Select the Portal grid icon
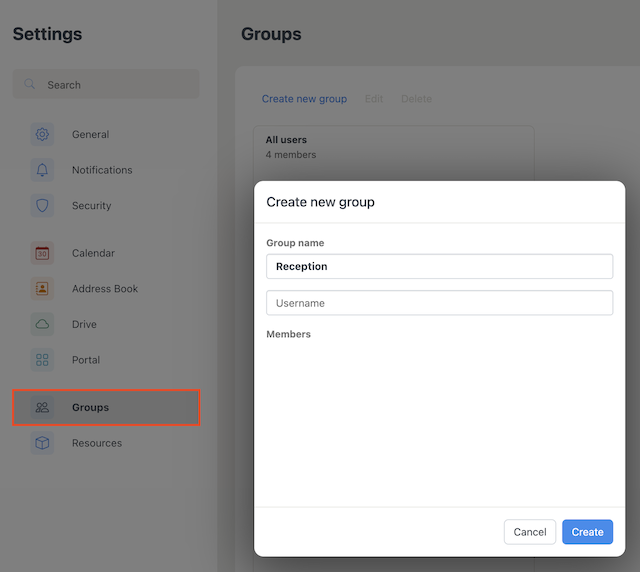Screen dimensions: 640x572 (42, 360)
